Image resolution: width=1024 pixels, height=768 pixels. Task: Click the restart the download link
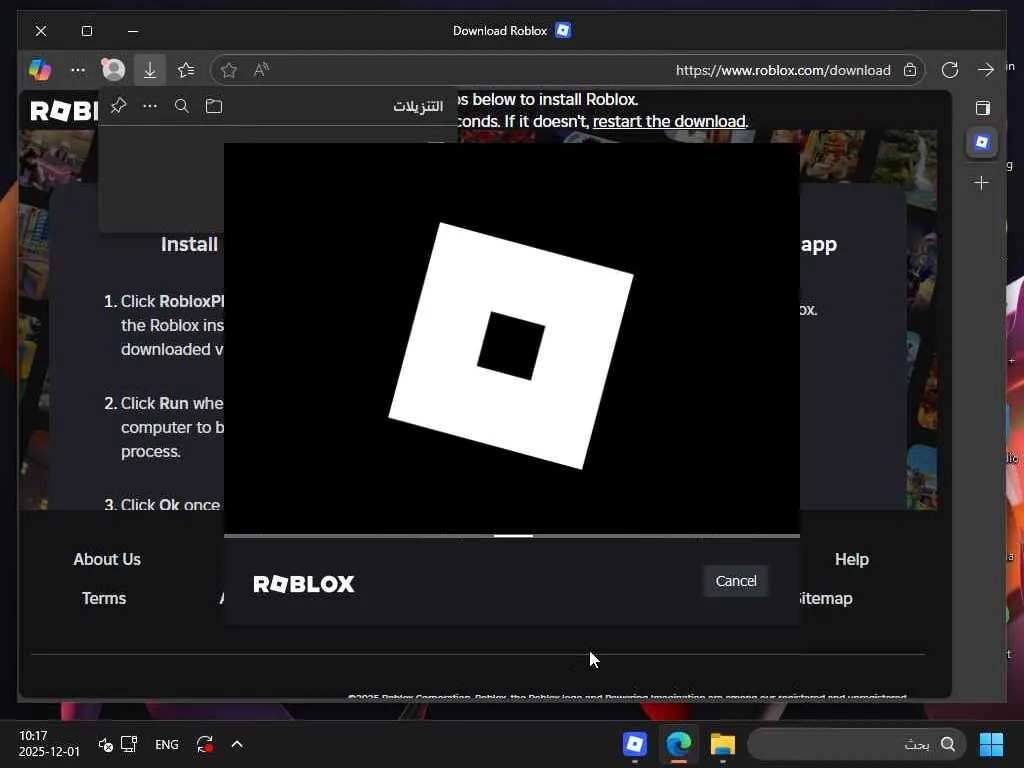coord(669,121)
